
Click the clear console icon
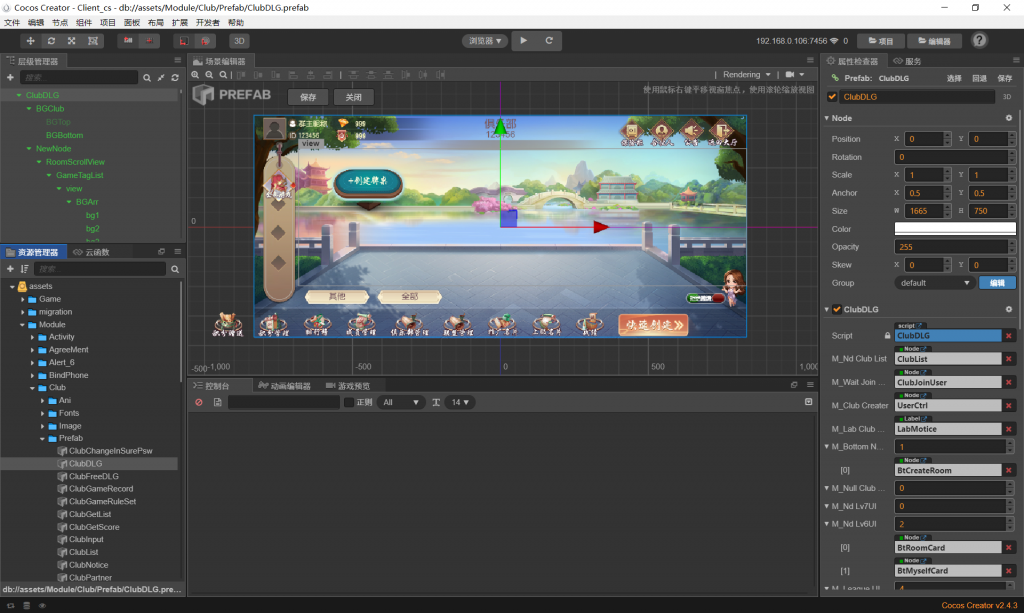pos(199,402)
